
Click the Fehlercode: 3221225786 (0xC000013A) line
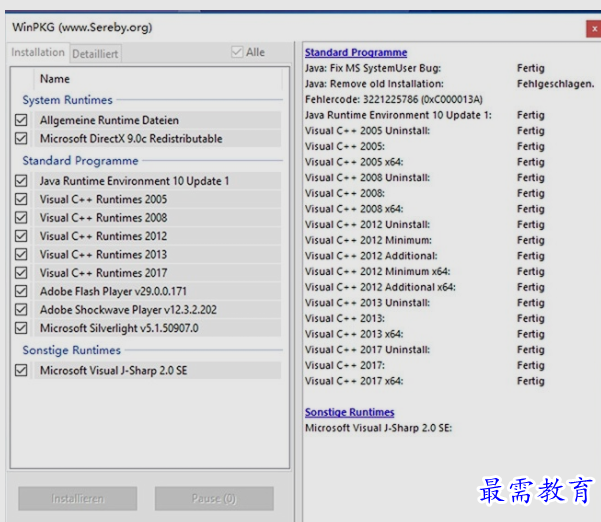(x=394, y=99)
